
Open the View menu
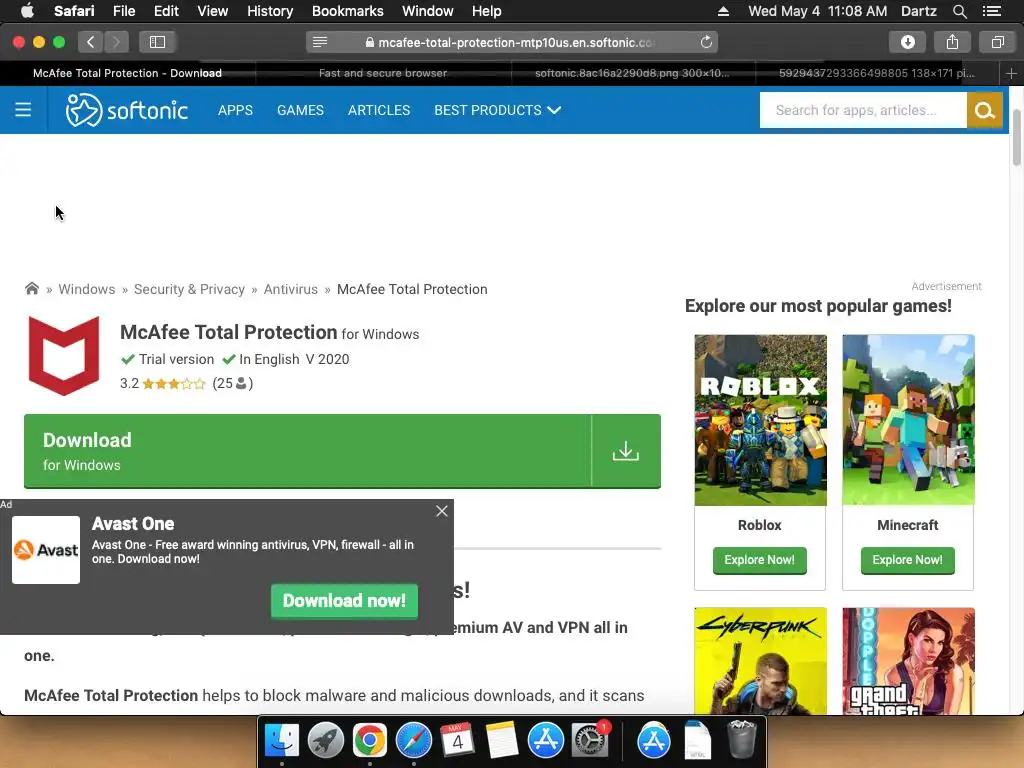(x=212, y=11)
